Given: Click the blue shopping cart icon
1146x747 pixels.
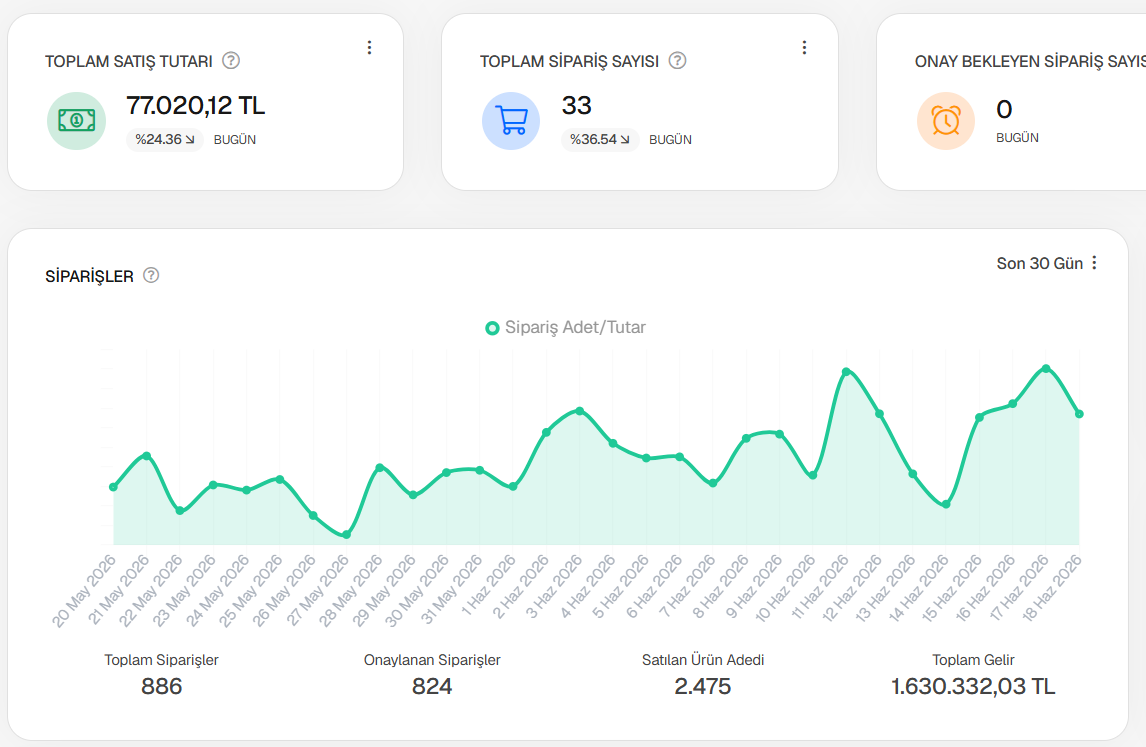Looking at the screenshot, I should tap(511, 121).
